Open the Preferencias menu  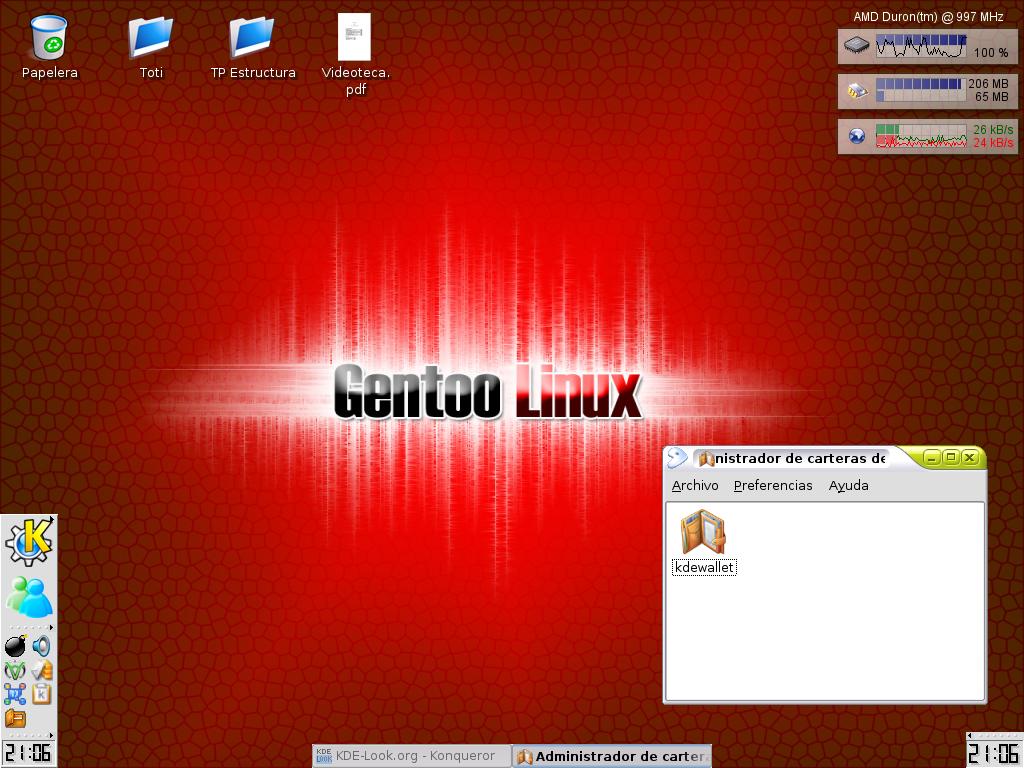coord(773,485)
